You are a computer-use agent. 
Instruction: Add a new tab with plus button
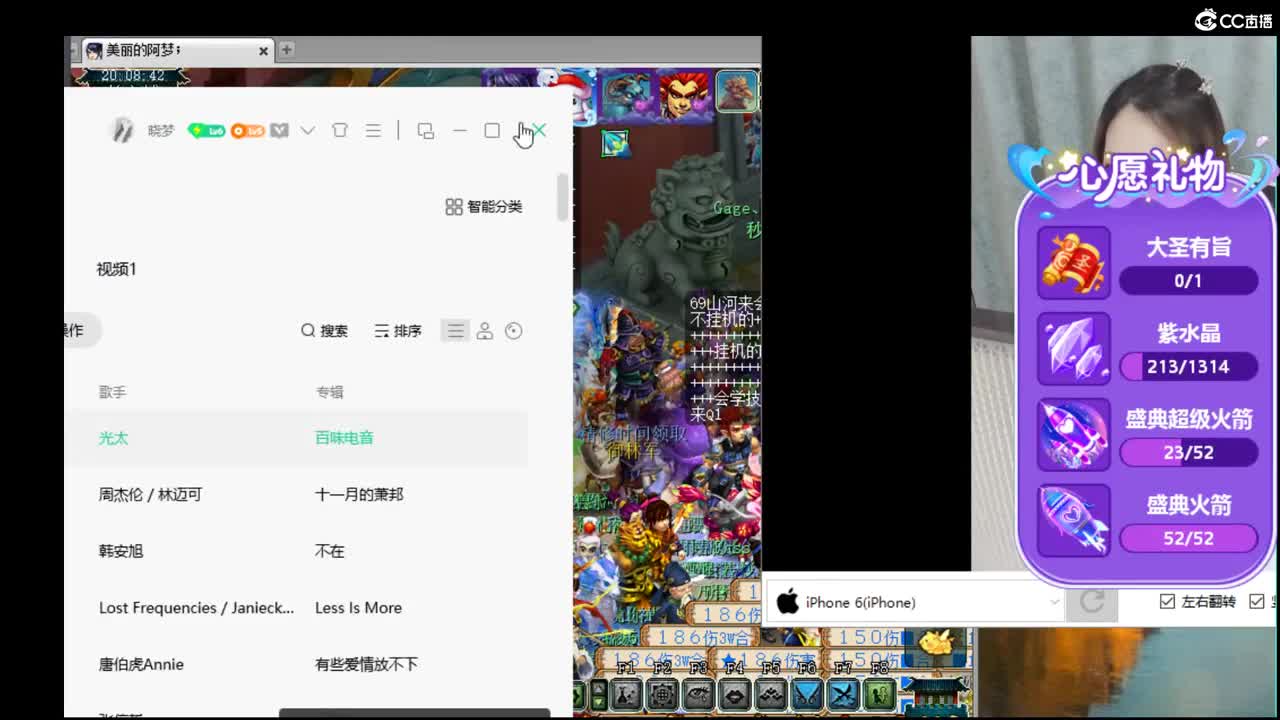point(286,49)
